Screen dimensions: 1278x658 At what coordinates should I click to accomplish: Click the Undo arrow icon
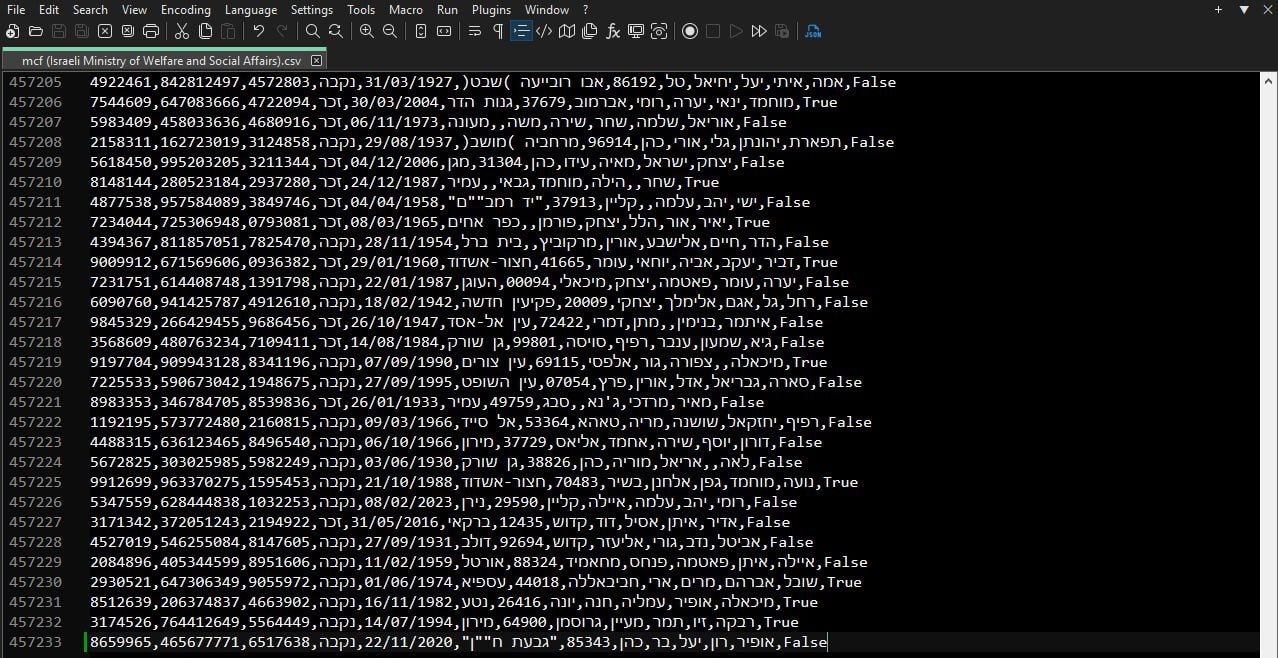click(x=259, y=31)
